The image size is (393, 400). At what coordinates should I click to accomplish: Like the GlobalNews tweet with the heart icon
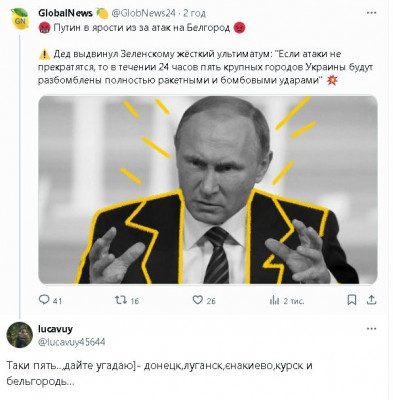(x=198, y=300)
